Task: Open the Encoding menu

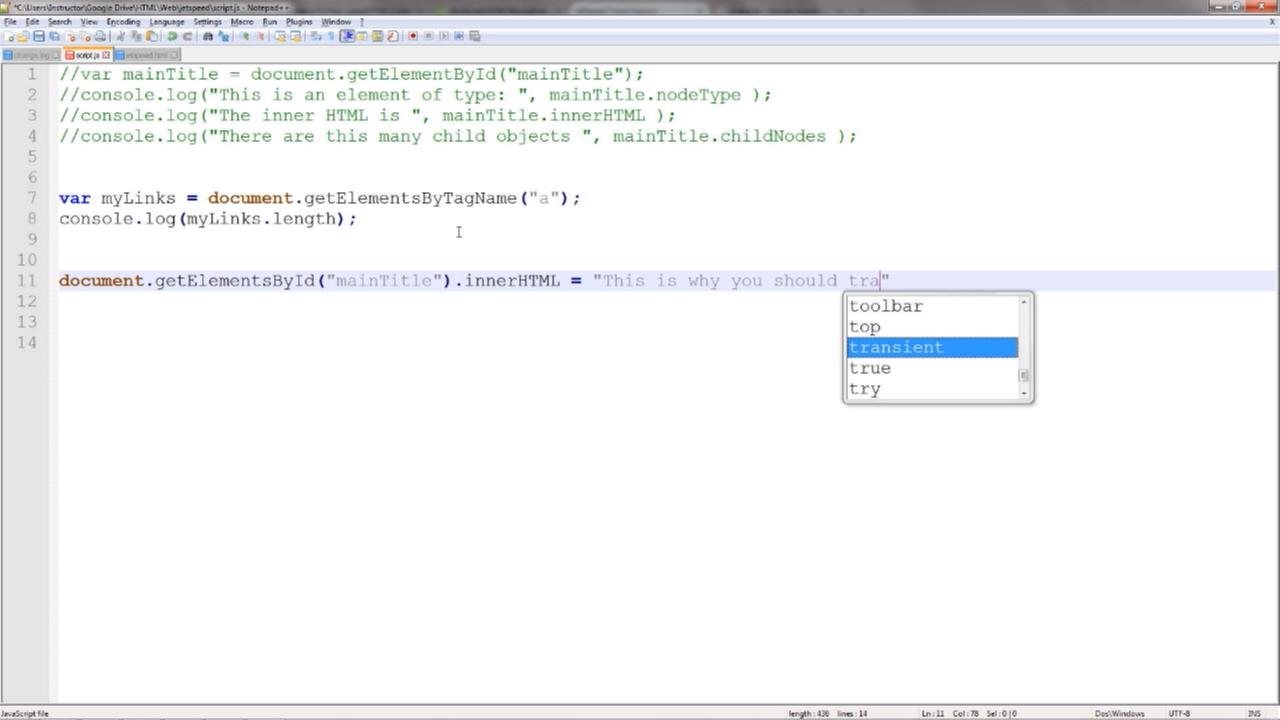Action: 123,21
